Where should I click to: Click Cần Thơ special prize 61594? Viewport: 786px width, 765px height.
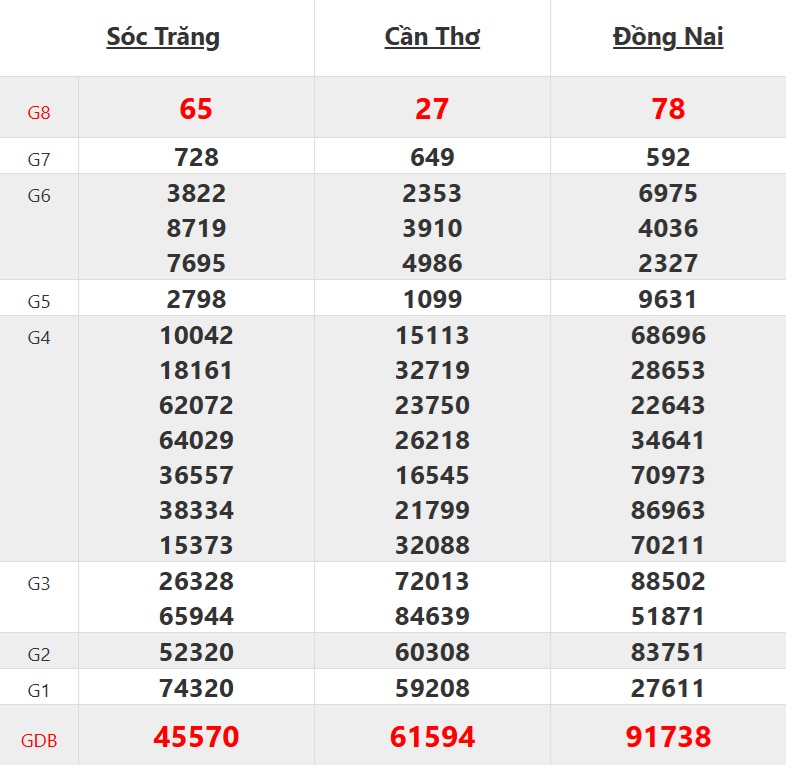click(x=432, y=738)
